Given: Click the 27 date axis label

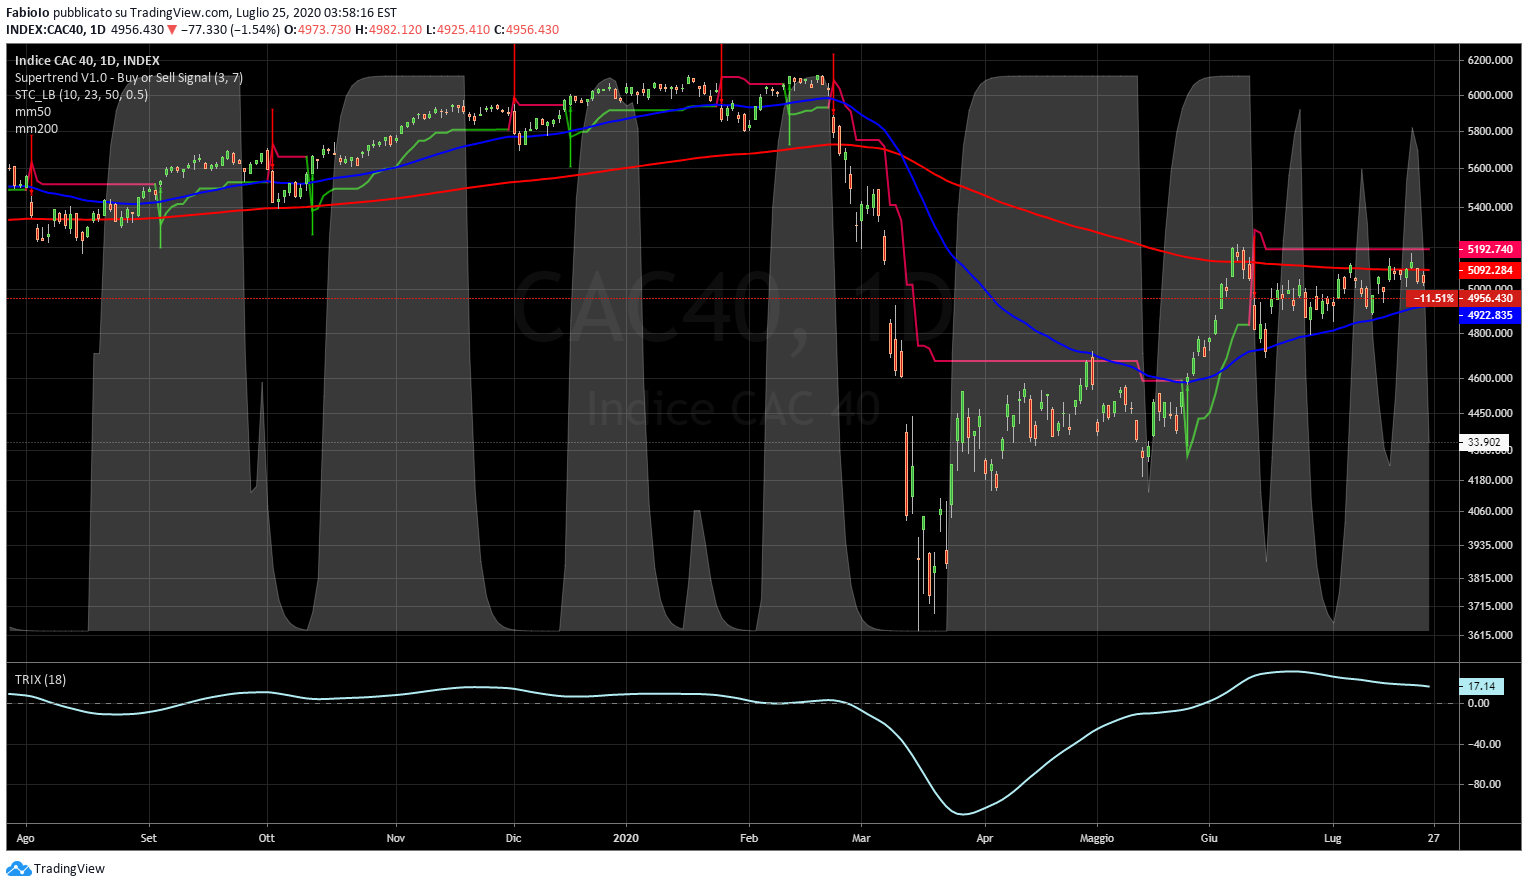Looking at the screenshot, I should pos(1434,838).
